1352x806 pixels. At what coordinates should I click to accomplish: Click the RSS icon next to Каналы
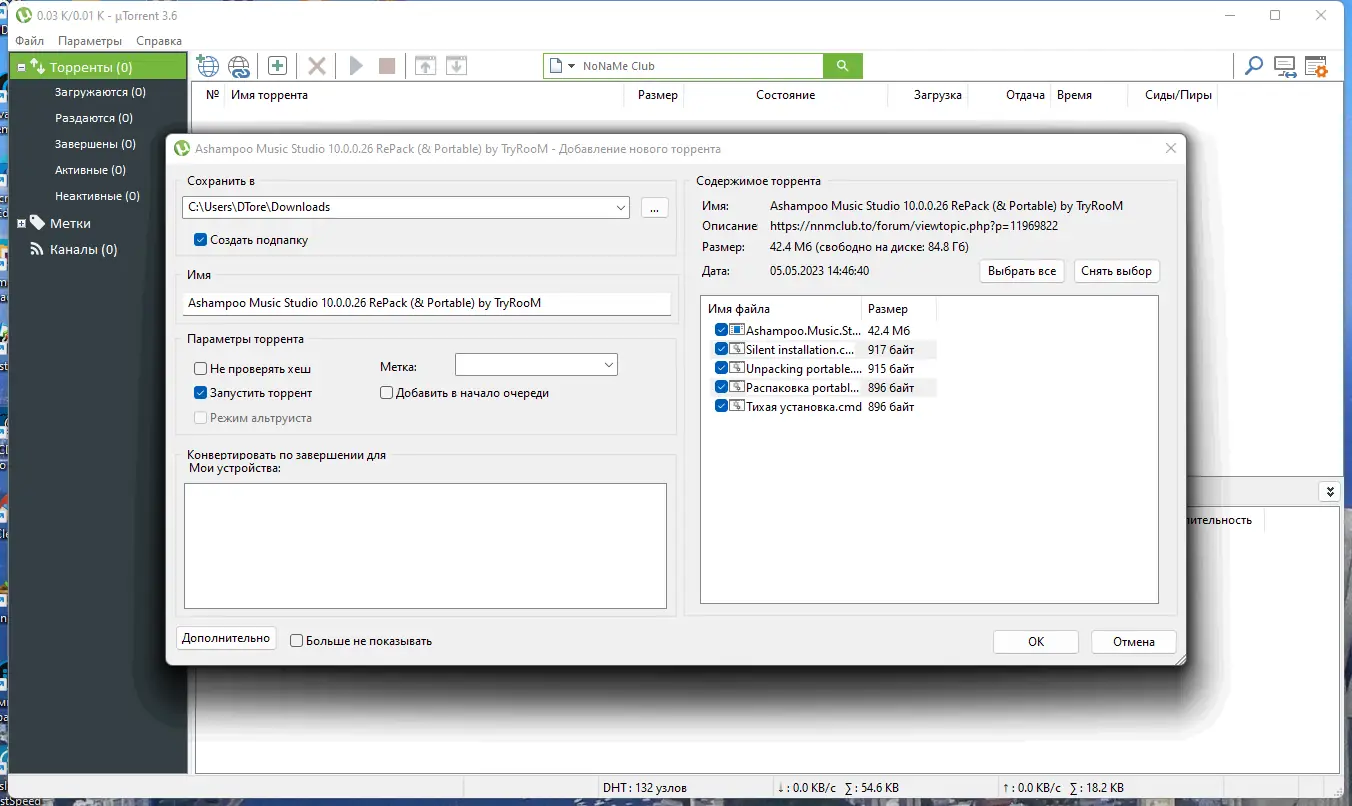[38, 249]
